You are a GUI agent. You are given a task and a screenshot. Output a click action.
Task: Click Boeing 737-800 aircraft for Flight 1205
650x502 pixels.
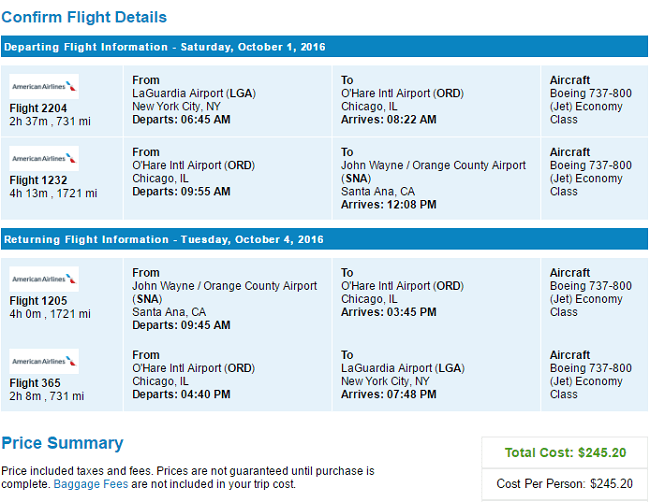(590, 286)
